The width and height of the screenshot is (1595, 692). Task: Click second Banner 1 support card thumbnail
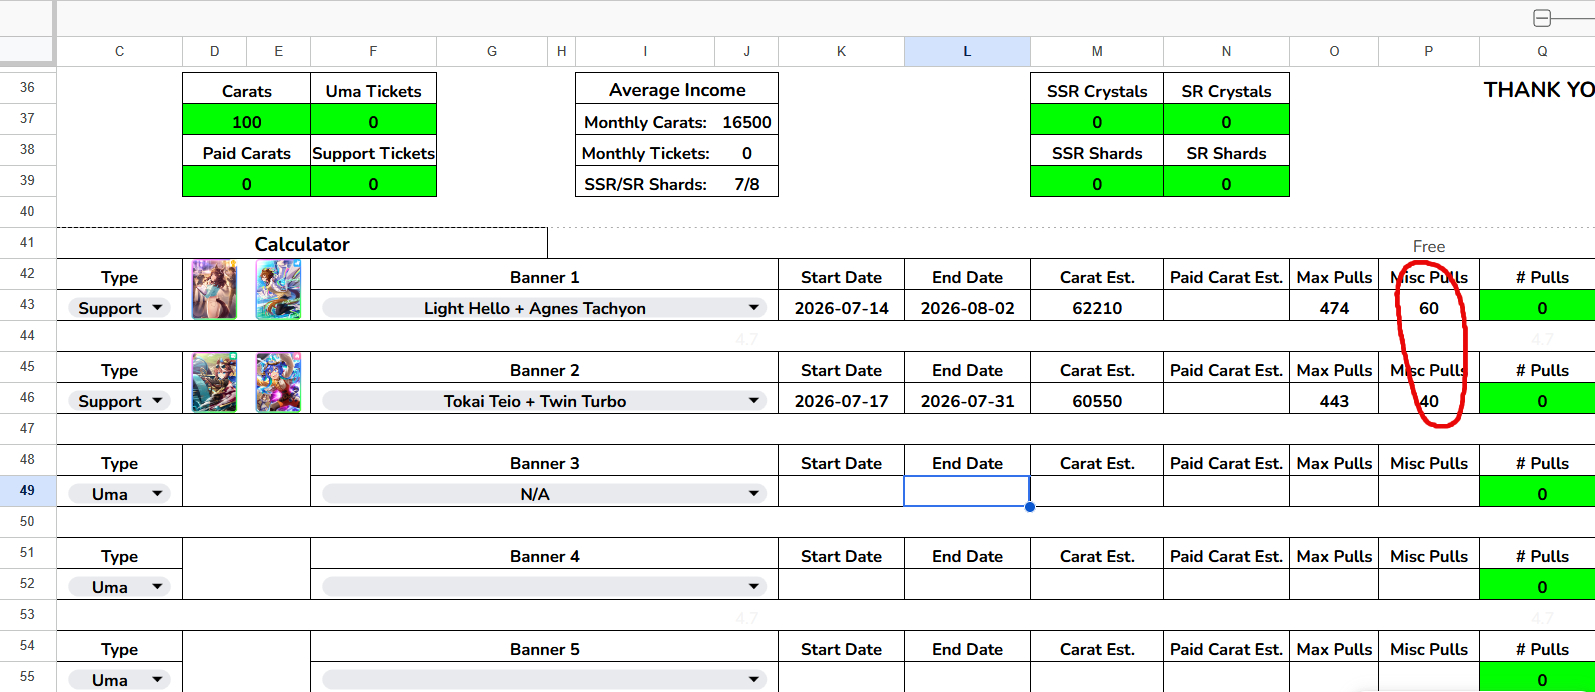[278, 290]
